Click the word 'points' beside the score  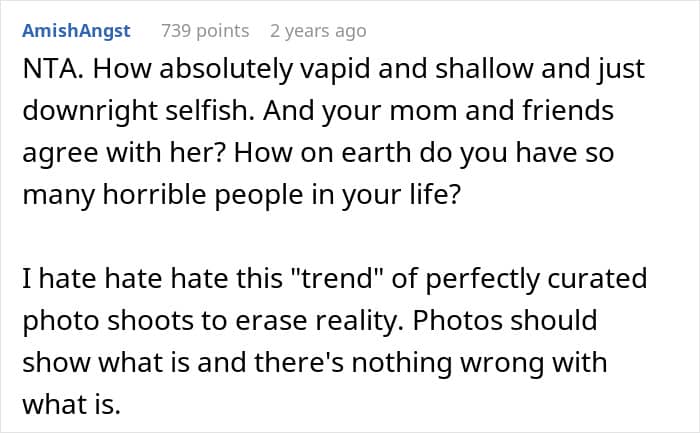click(223, 32)
